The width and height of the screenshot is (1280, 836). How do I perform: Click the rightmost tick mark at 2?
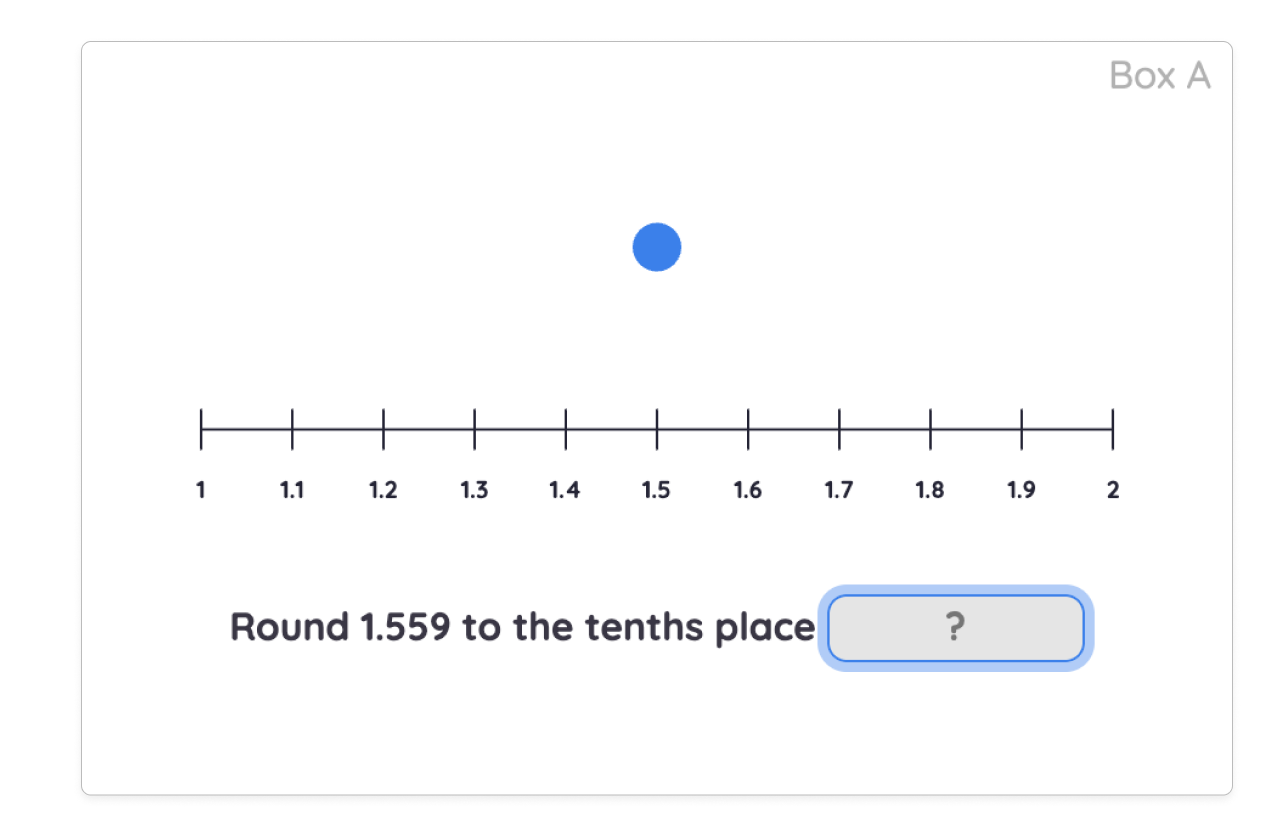(x=1112, y=428)
